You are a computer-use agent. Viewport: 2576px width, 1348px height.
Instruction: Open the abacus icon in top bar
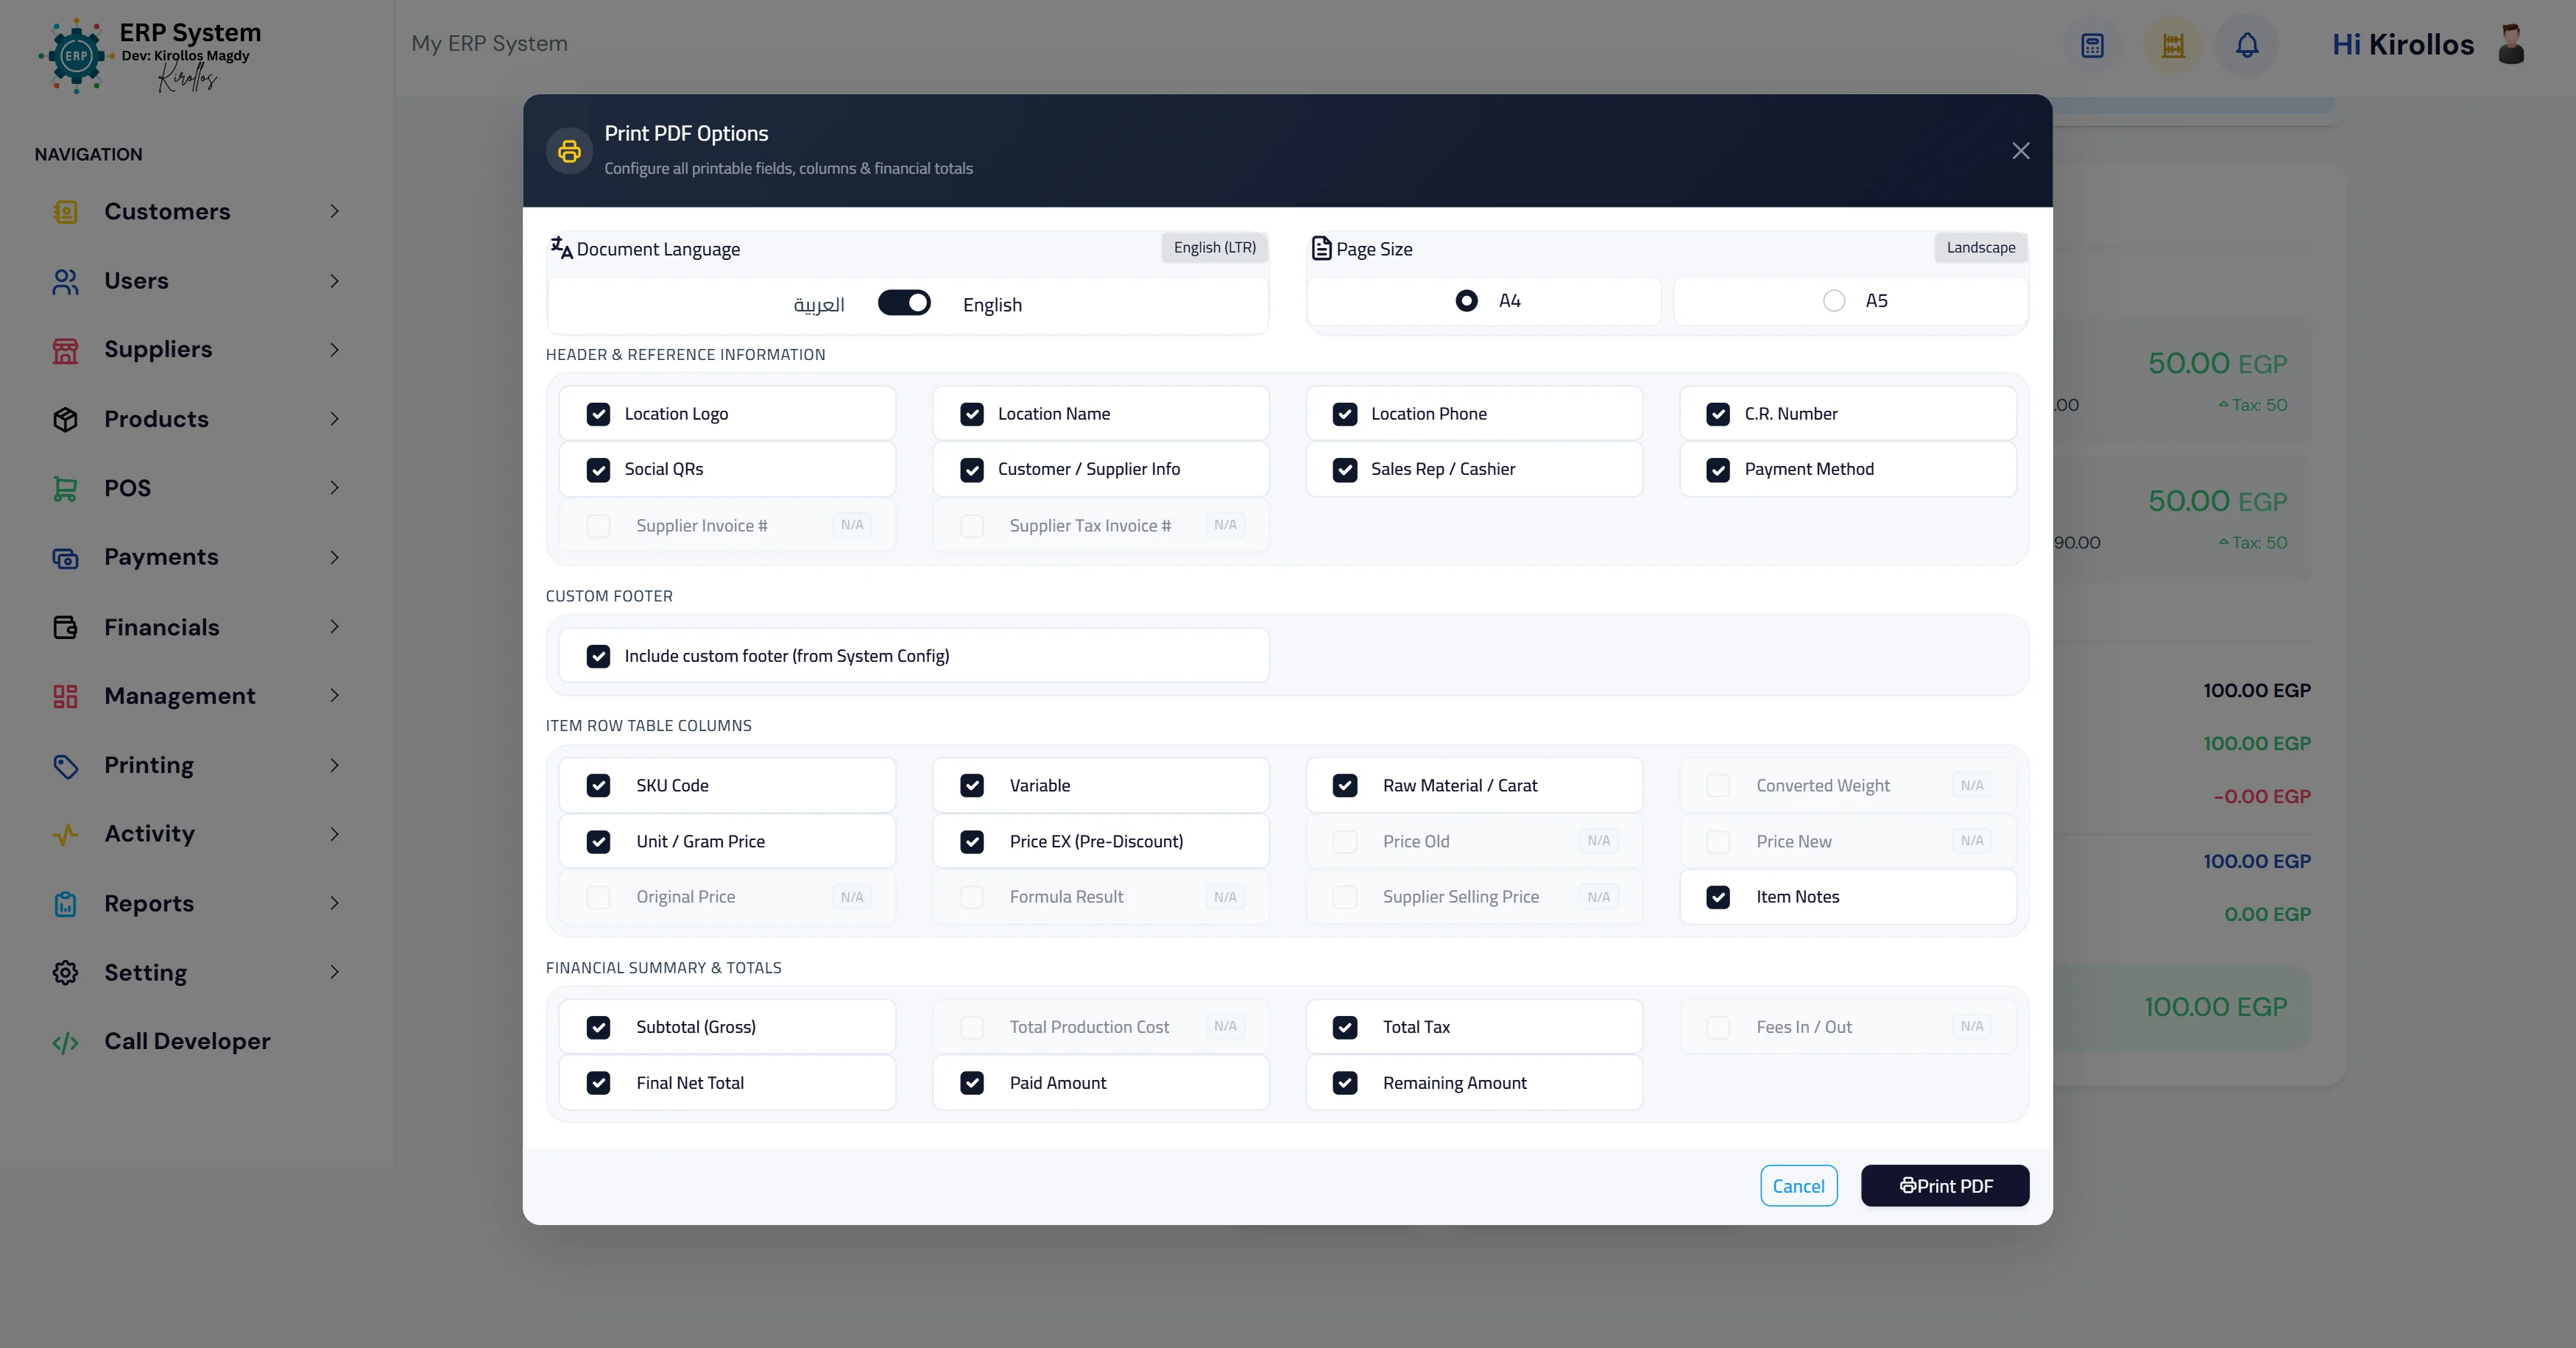(x=2172, y=45)
